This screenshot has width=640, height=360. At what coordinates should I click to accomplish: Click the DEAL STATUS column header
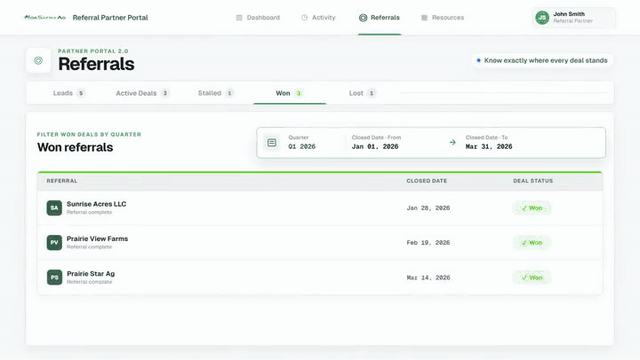(x=533, y=181)
